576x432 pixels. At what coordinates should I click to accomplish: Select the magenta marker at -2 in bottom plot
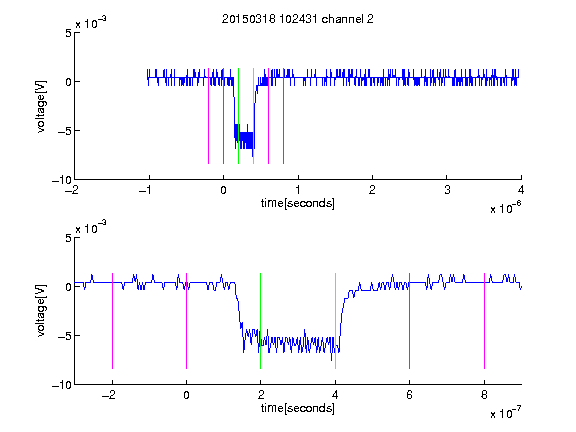[112, 321]
